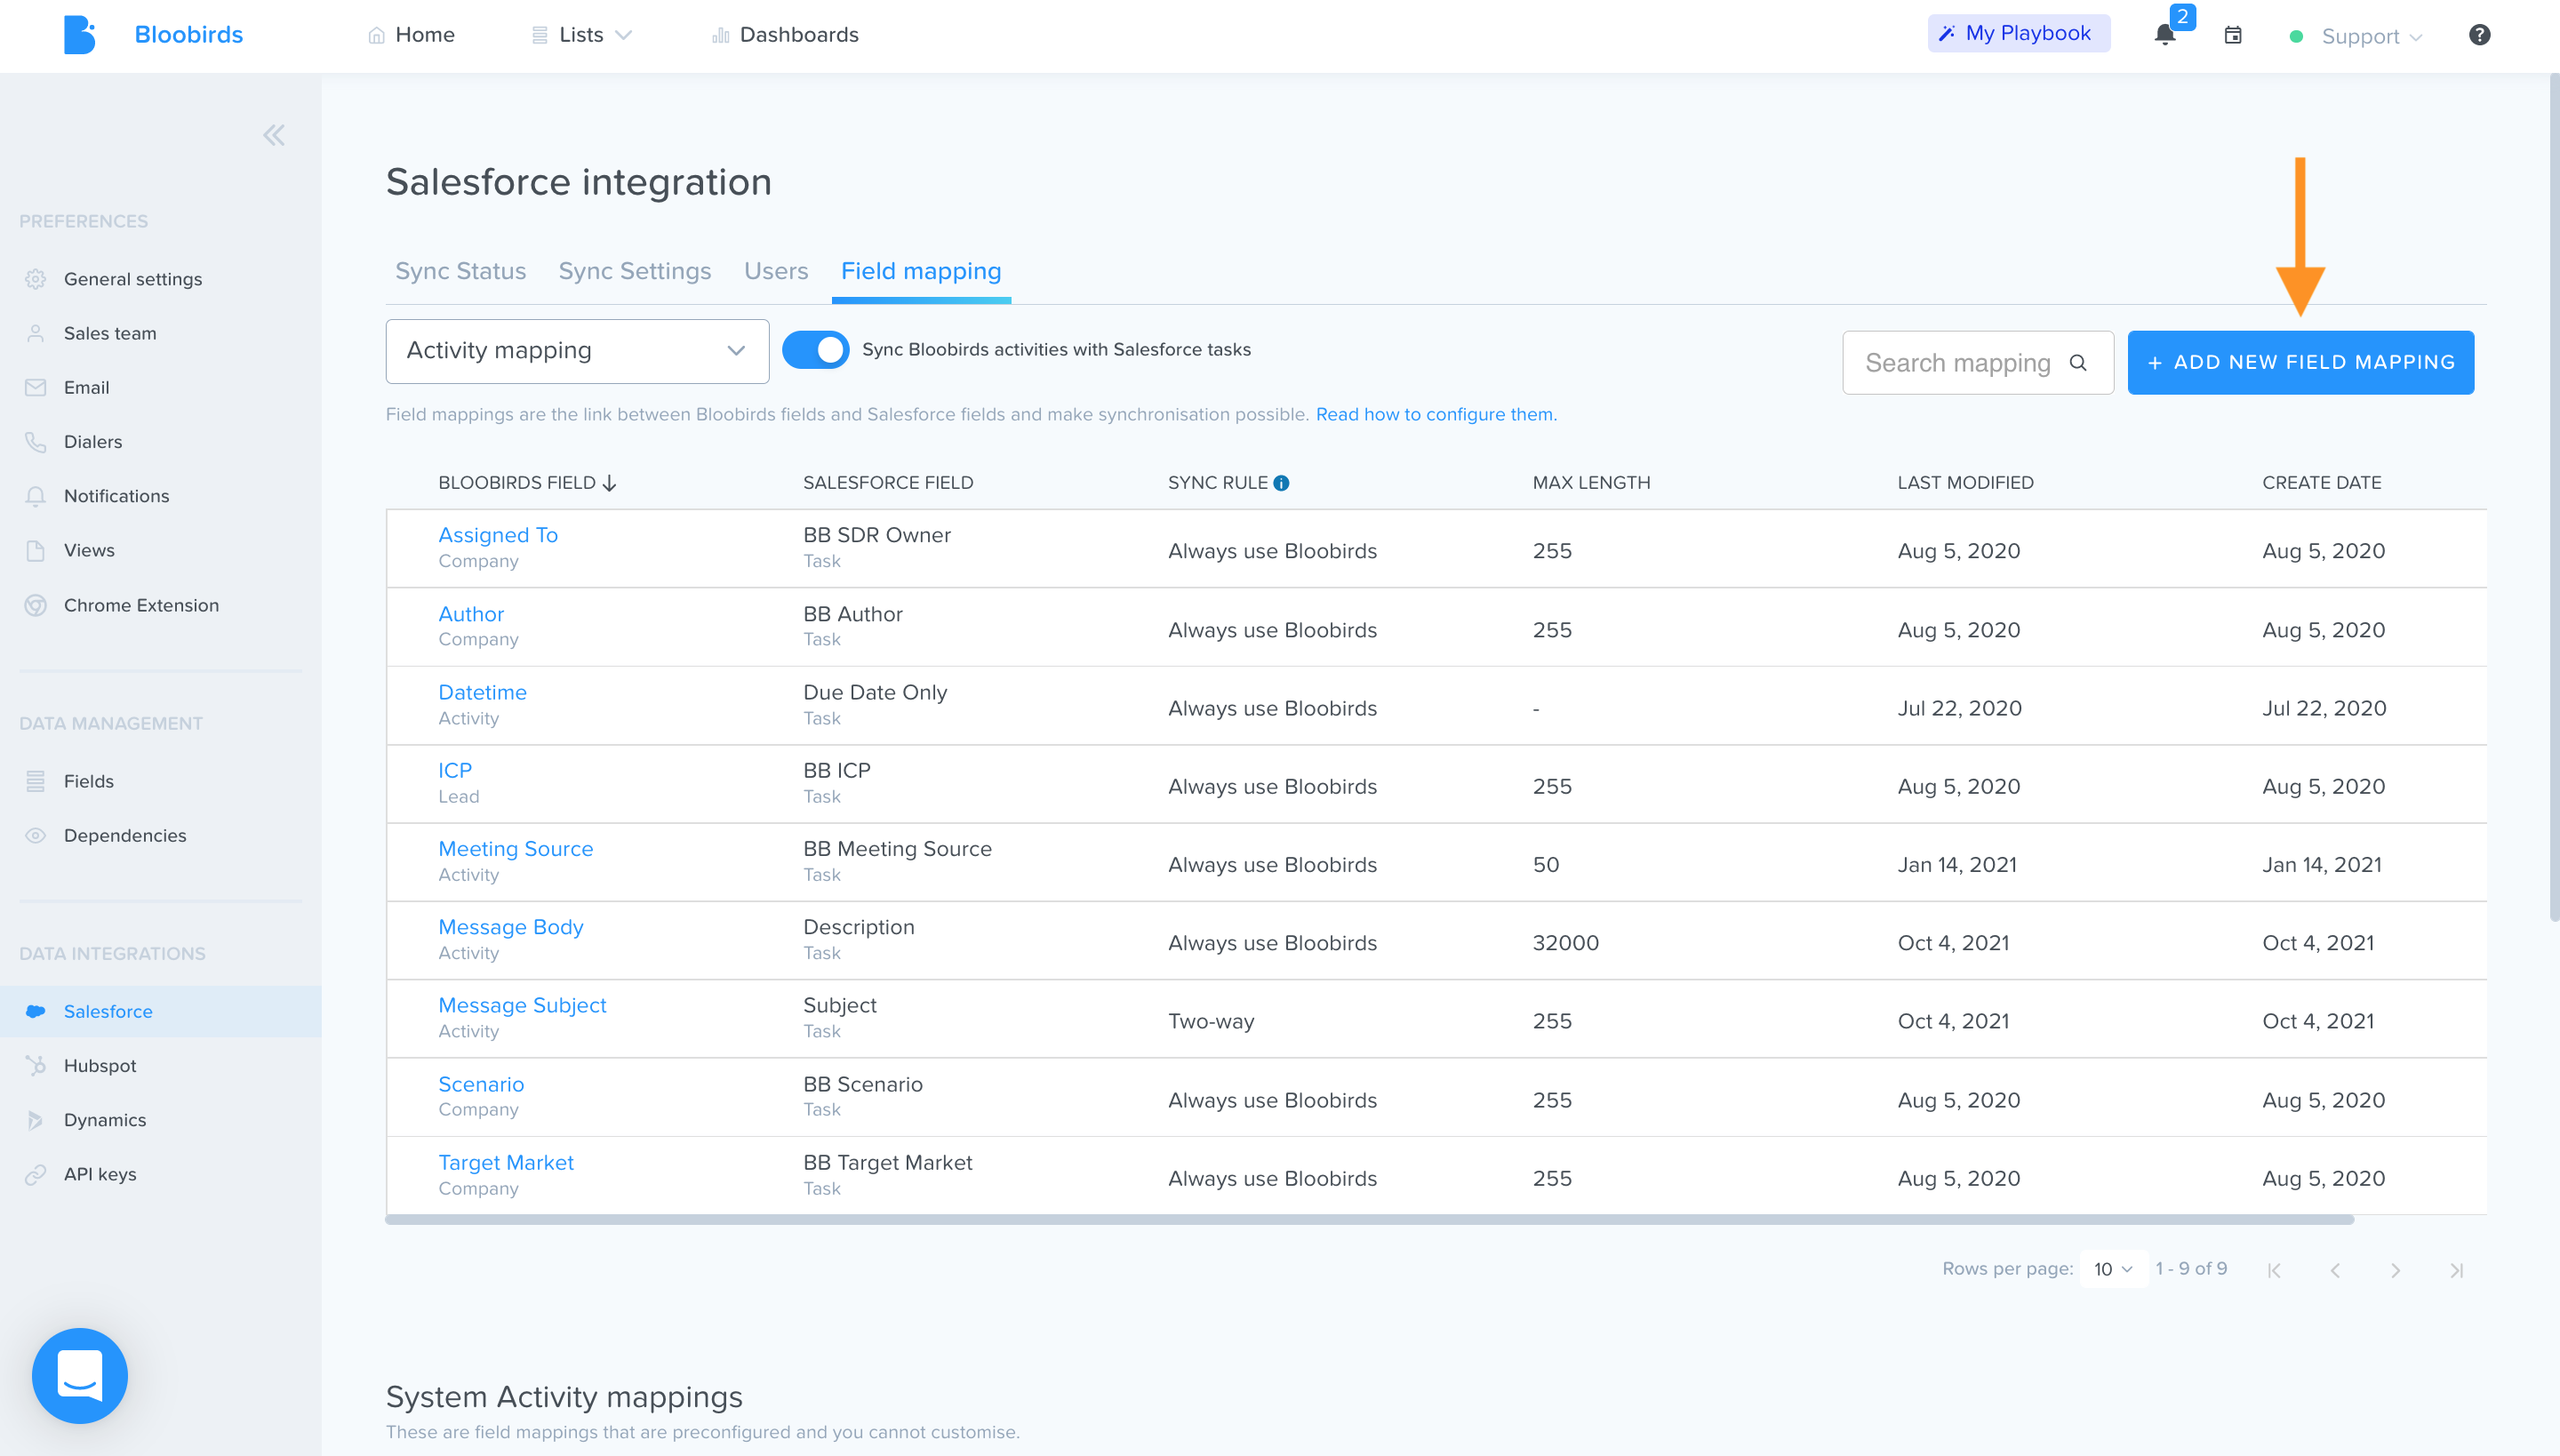
Task: Go to Home in top navigation
Action: point(411,35)
